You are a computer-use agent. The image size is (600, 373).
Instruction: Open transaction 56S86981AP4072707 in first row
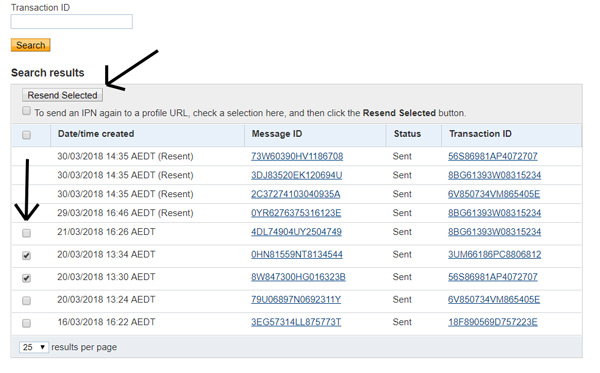493,156
